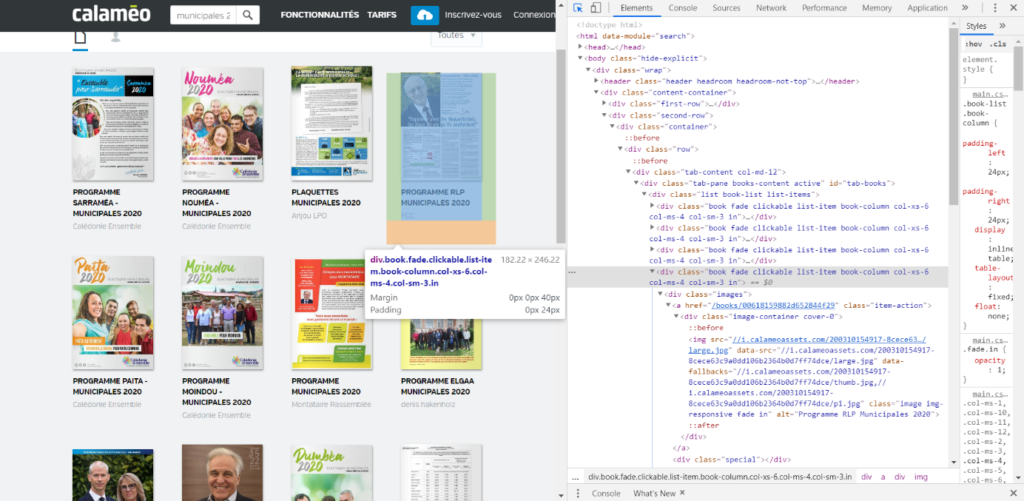
Task: Collapse the body hide-explicit node
Action: [x=580, y=58]
